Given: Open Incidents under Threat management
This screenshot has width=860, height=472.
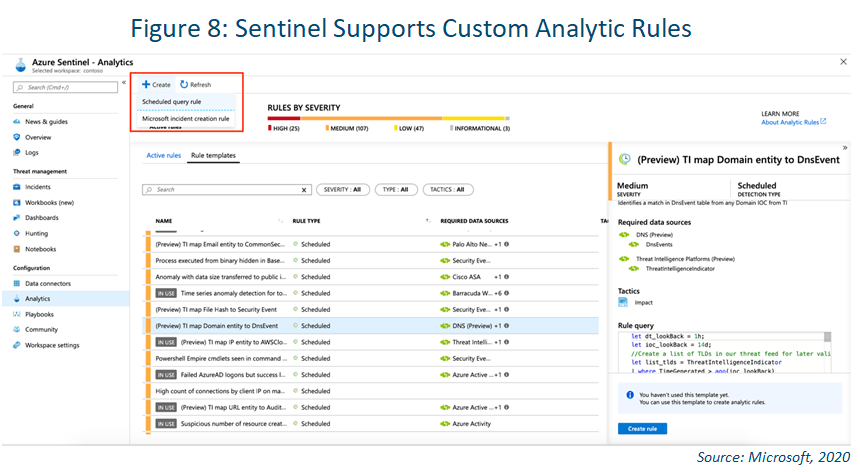Looking at the screenshot, I should pos(37,187).
